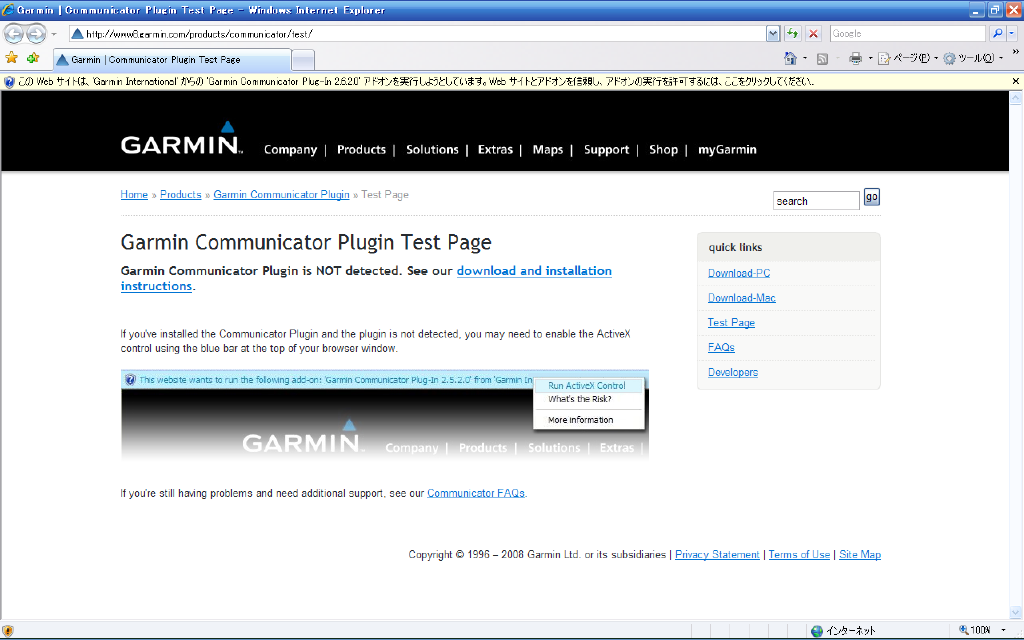Viewport: 1024px width, 640px height.
Task: Click the vertical scrollbar up arrow
Action: tap(1016, 98)
